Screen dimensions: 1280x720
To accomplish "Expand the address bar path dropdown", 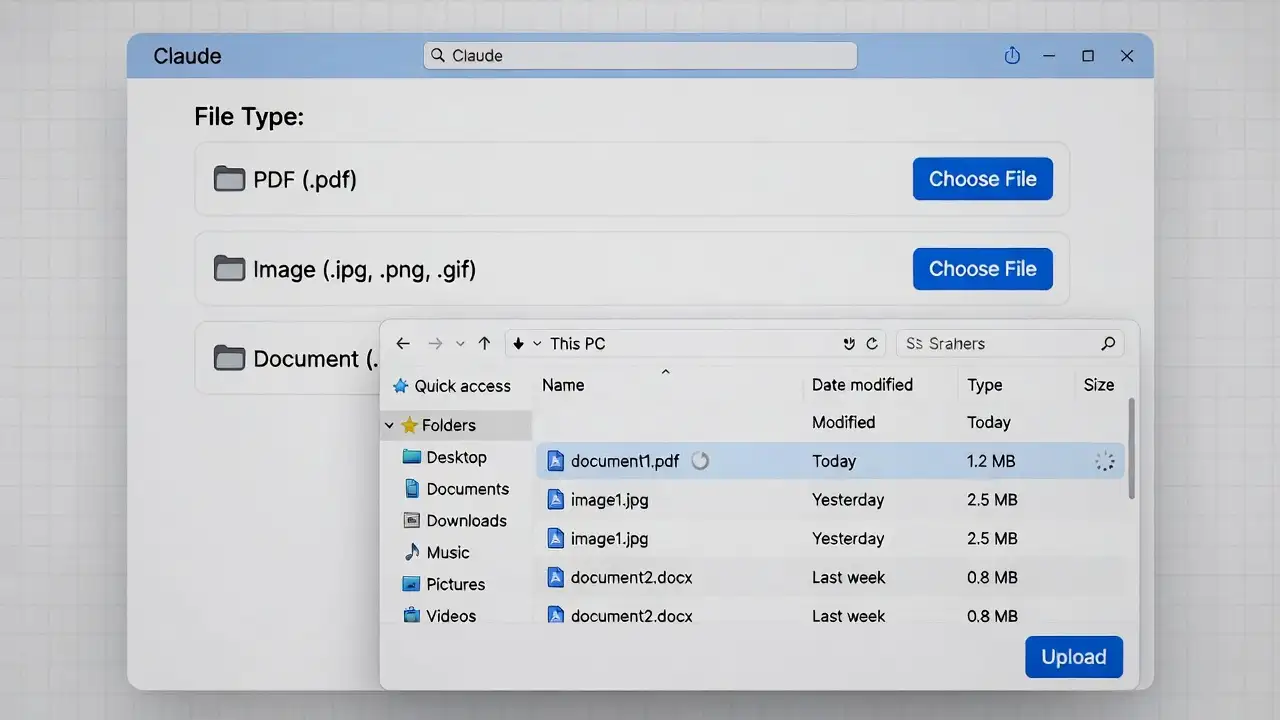I will (537, 344).
